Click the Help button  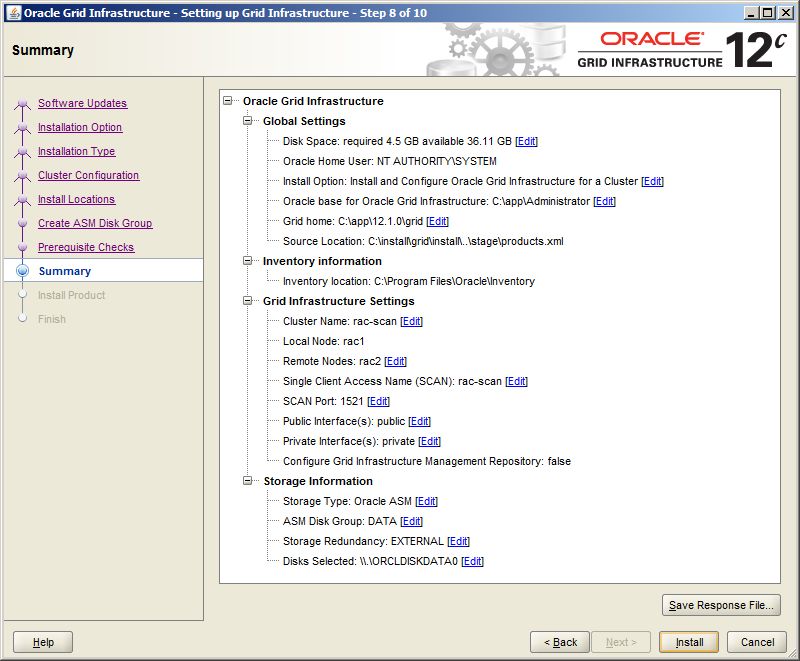[x=43, y=642]
